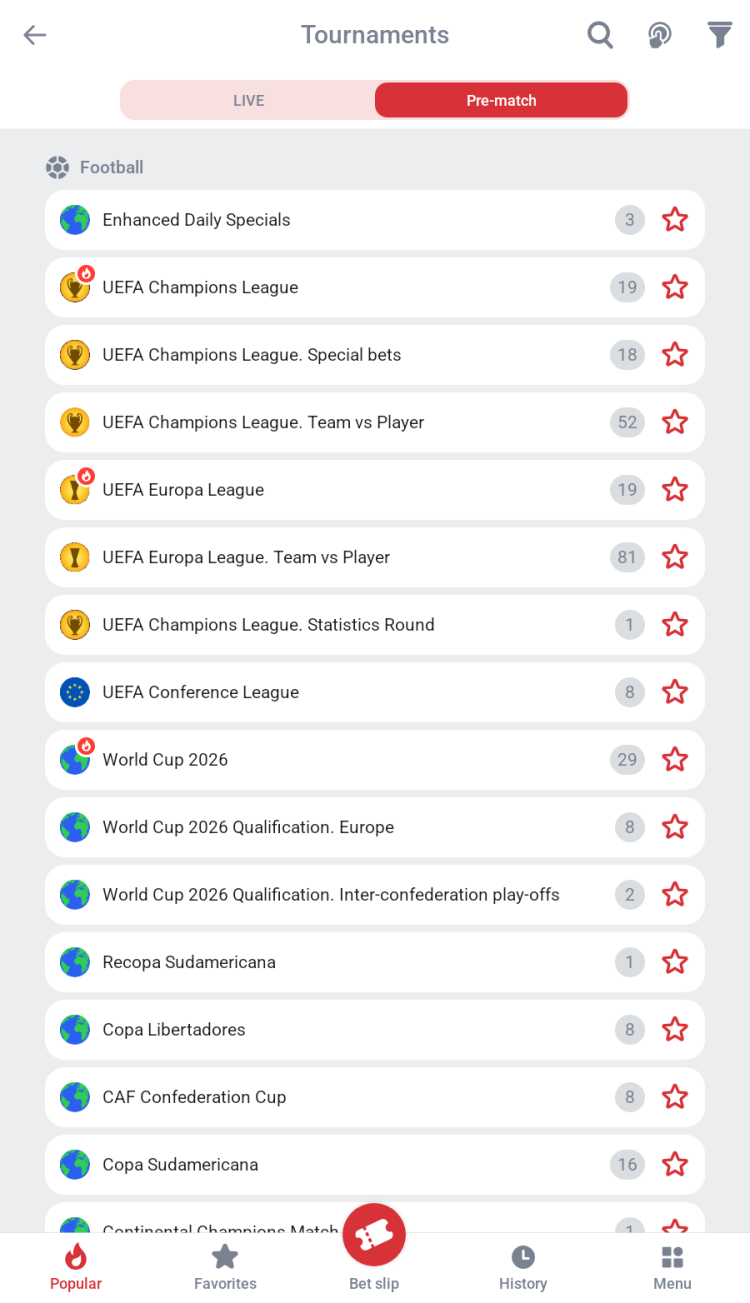Open World Cup 2026 Qualification. Europe row

pos(300,827)
